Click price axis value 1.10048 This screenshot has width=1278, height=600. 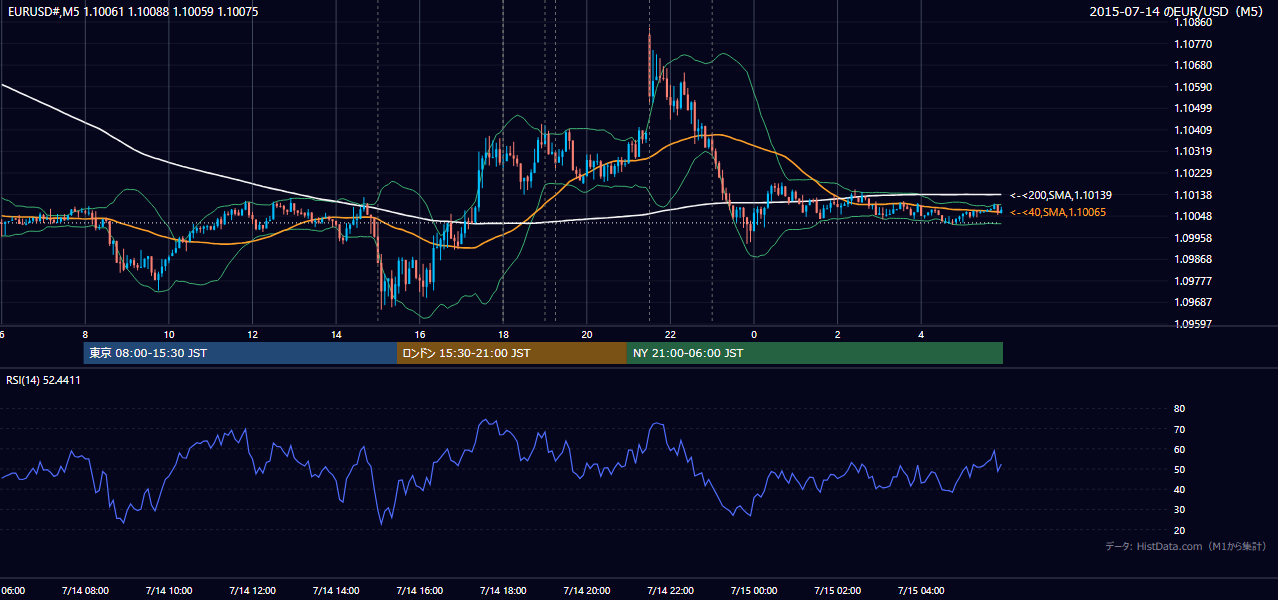[1193, 217]
